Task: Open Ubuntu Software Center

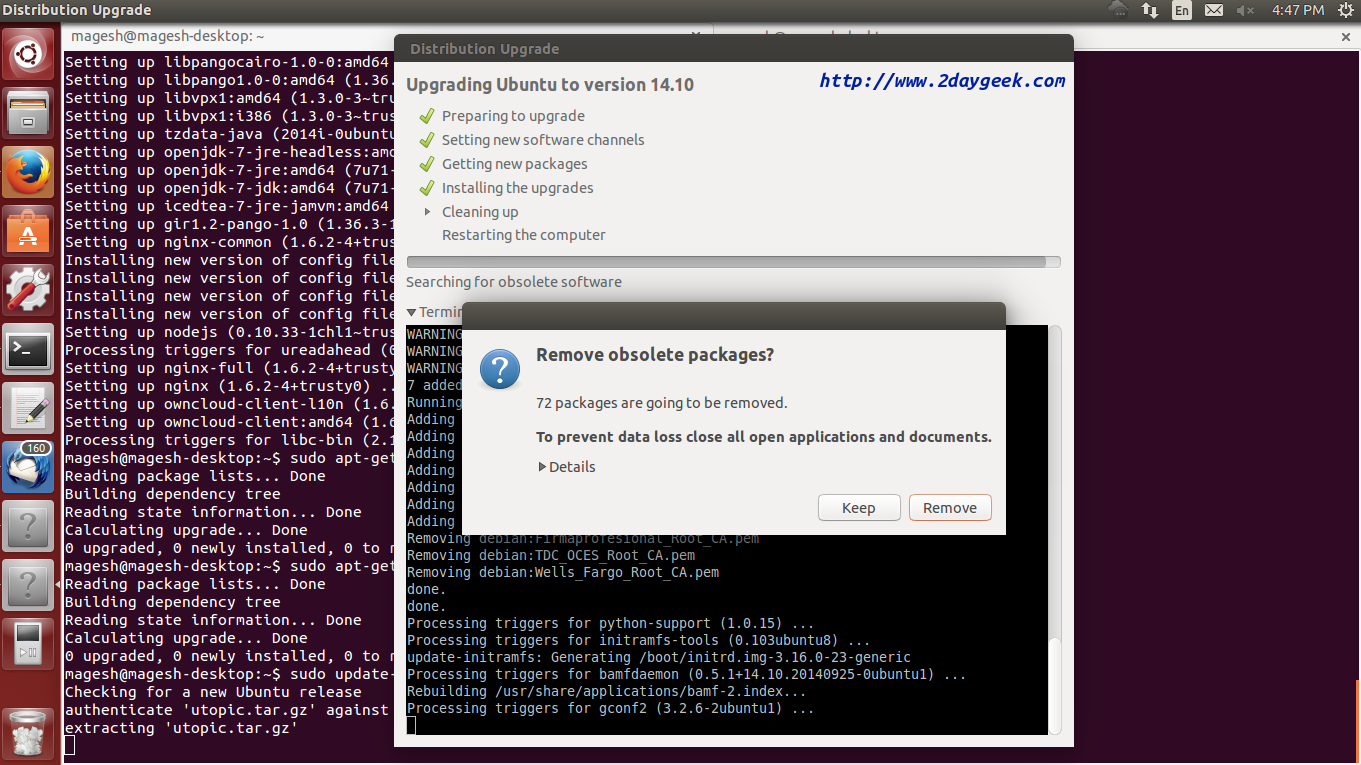Action: click(x=28, y=231)
